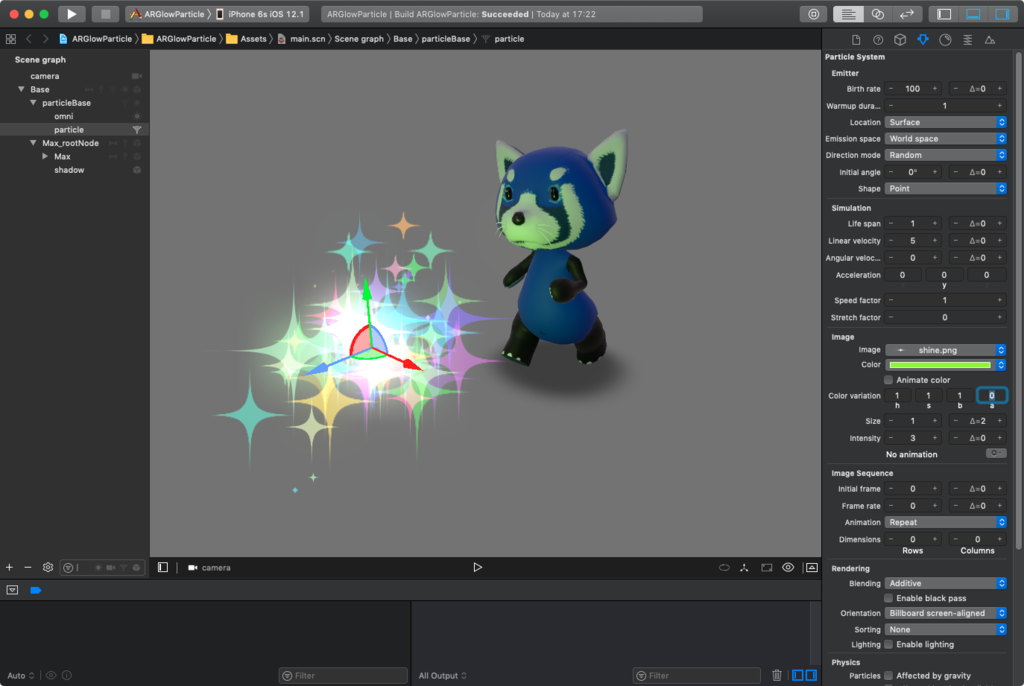The width and height of the screenshot is (1024, 686).
Task: Open the Scene inspector tab
Action: tap(990, 40)
